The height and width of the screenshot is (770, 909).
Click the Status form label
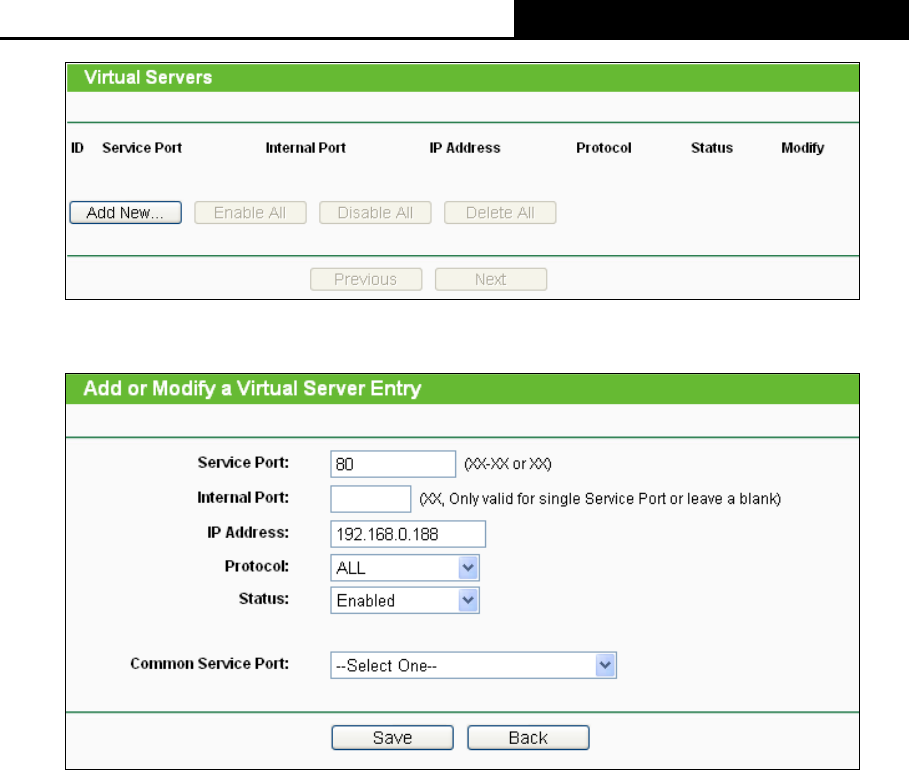click(264, 598)
